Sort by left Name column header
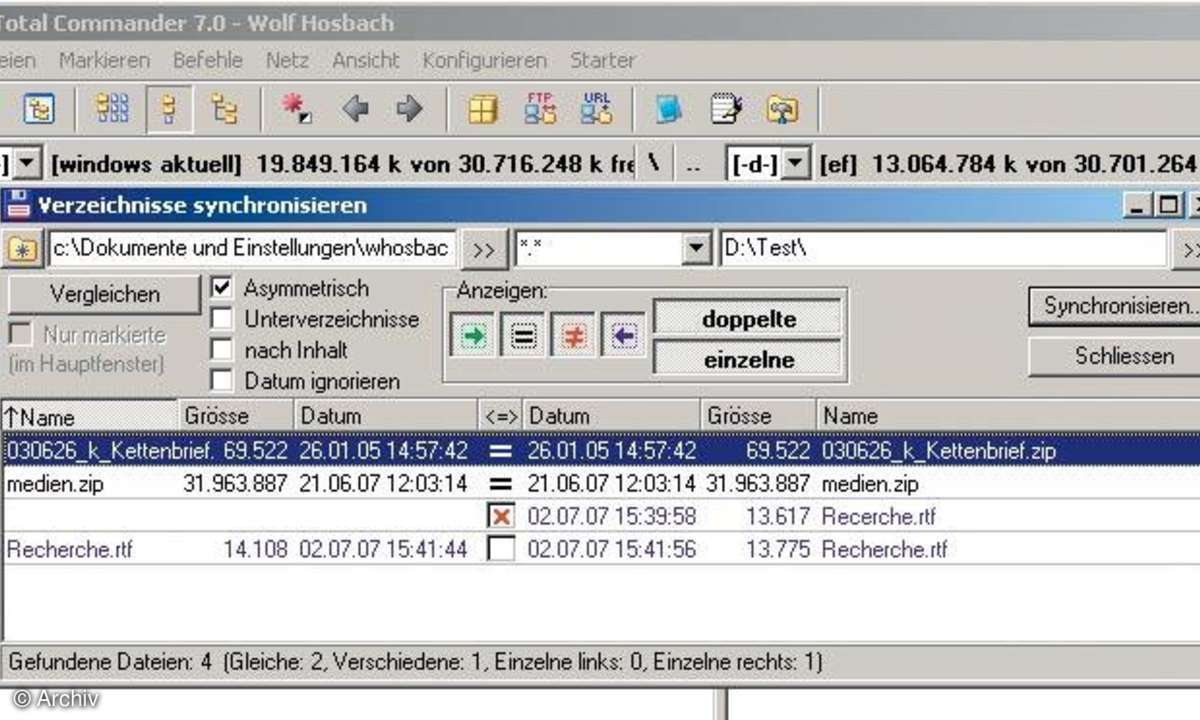The image size is (1200, 720). click(90, 416)
